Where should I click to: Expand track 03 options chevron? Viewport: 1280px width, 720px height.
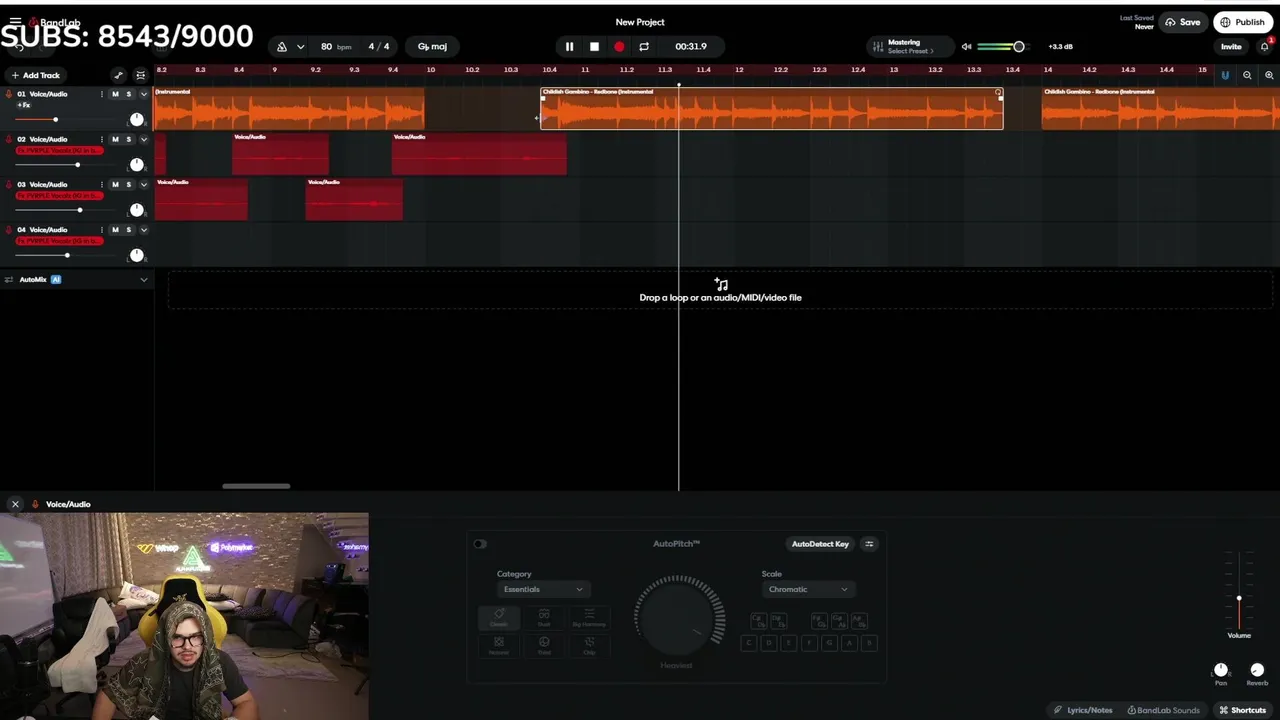[x=143, y=184]
